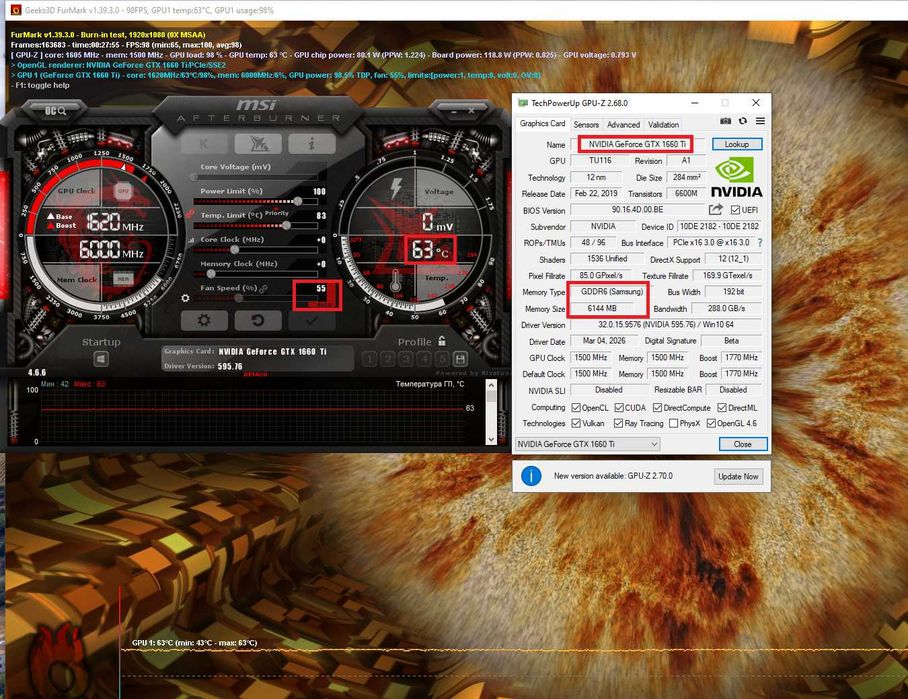
Task: Open GPU-Z hamburger menu
Action: 760,121
